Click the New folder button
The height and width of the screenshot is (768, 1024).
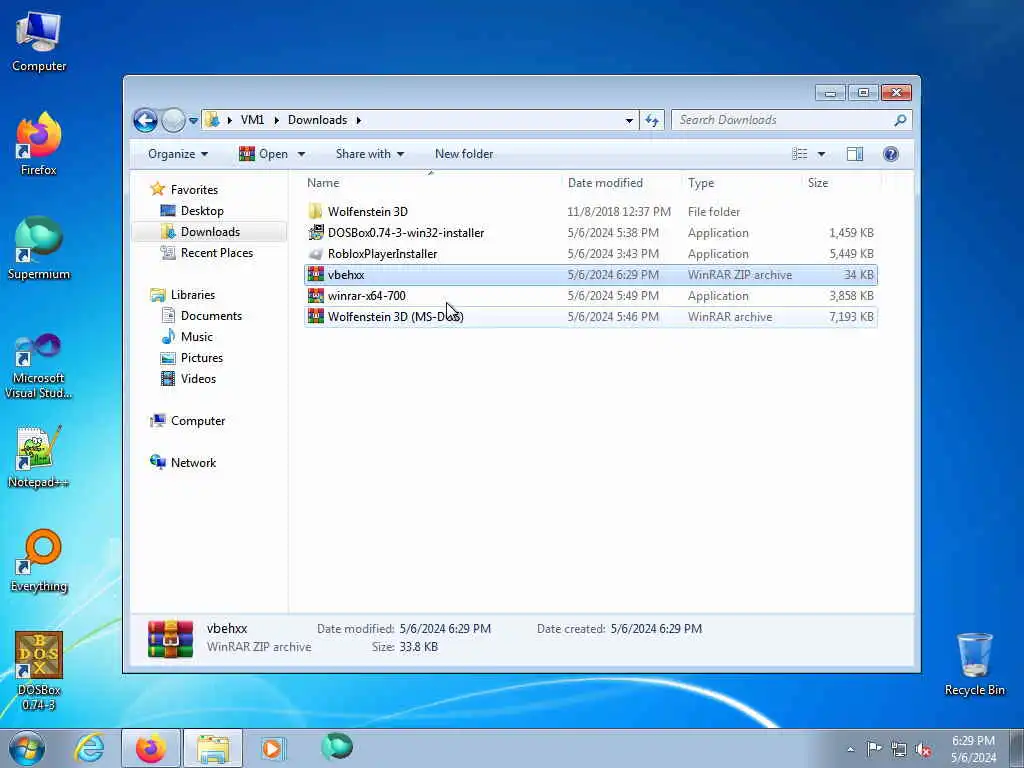point(464,154)
